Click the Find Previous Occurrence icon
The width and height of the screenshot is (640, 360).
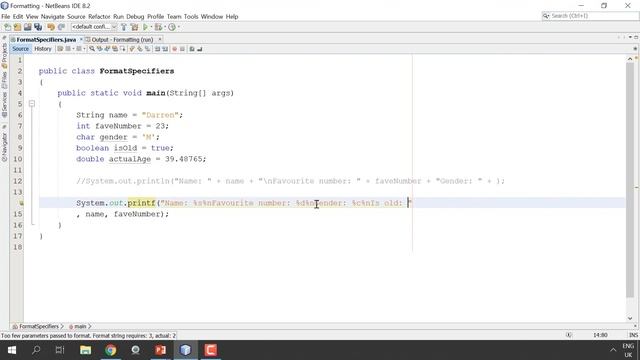100,49
